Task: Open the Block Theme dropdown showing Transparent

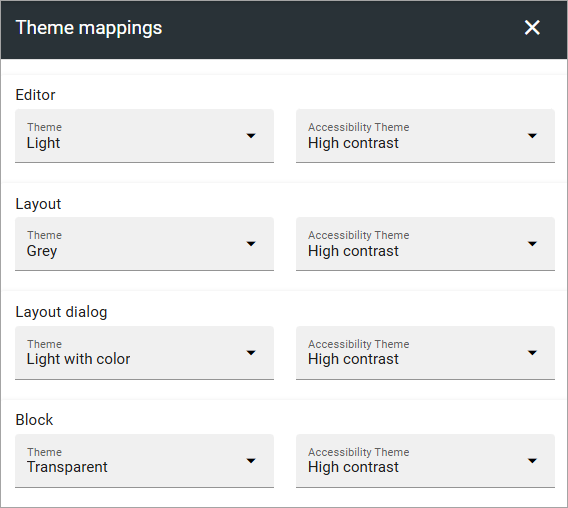Action: pyautogui.click(x=144, y=461)
